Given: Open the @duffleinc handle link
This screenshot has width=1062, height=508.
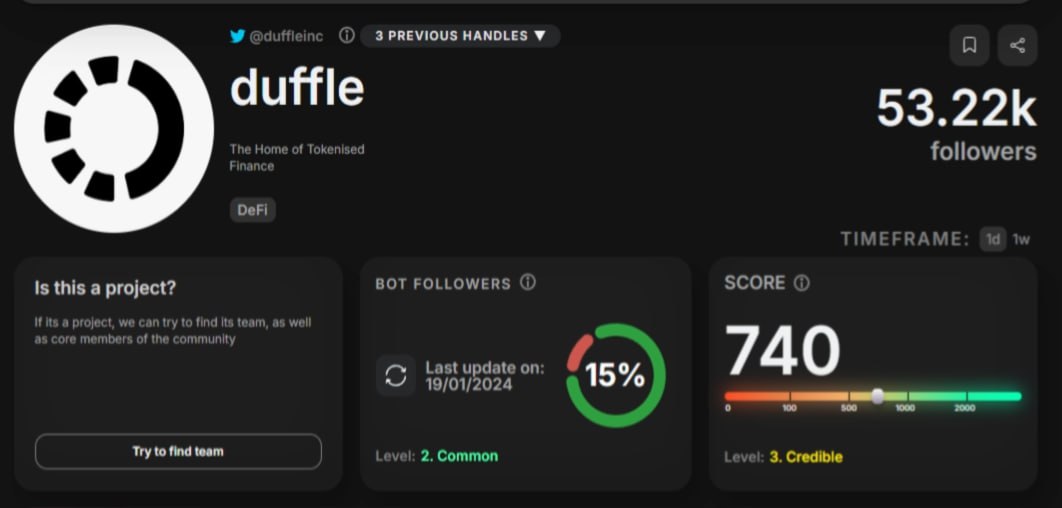Looking at the screenshot, I should click(x=286, y=36).
